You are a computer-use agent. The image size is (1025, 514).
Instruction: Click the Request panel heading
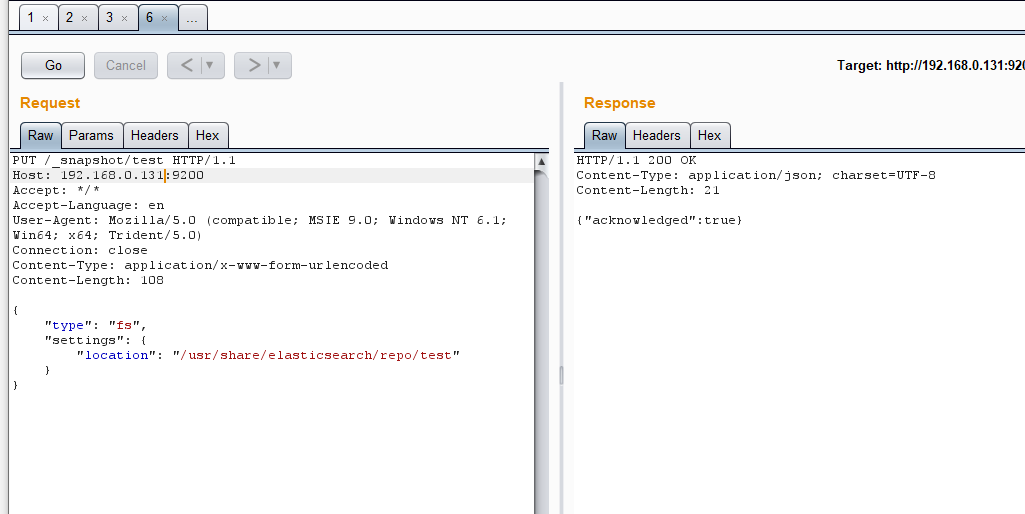tap(50, 103)
